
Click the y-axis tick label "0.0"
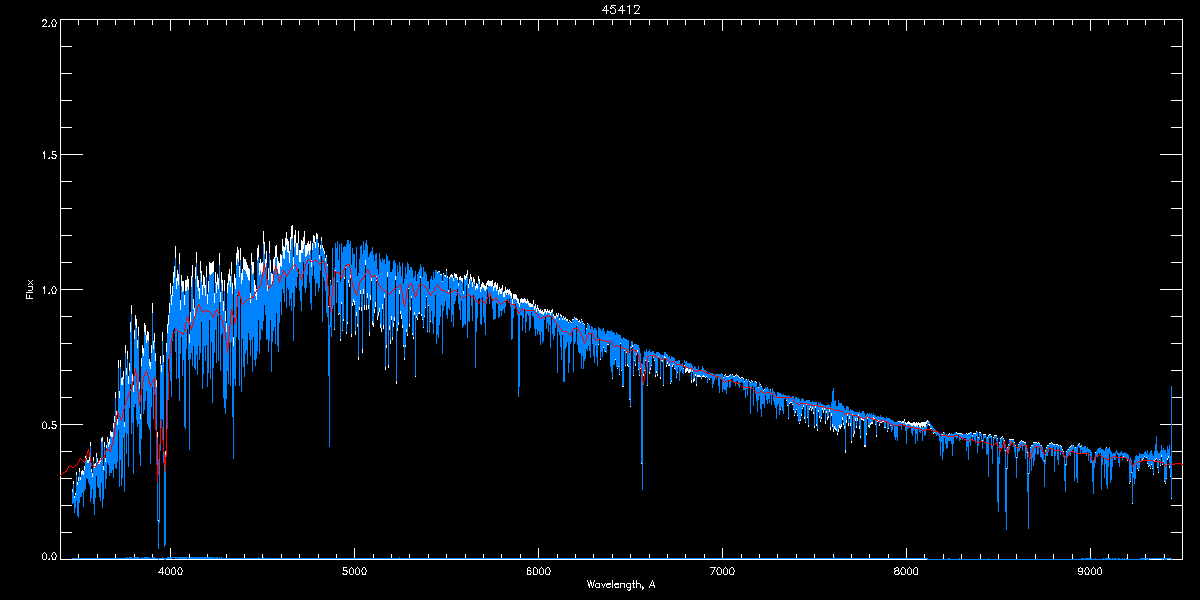coord(49,555)
